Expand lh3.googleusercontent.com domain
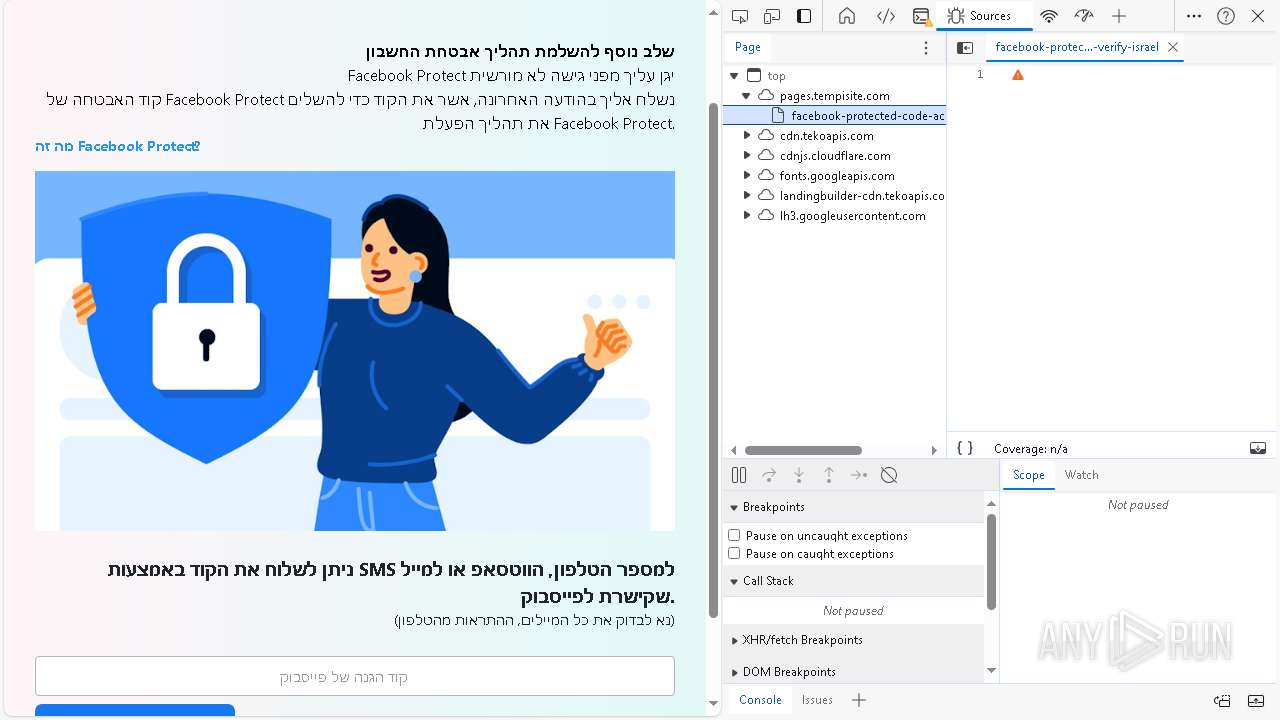Image resolution: width=1280 pixels, height=720 pixels. (x=746, y=216)
